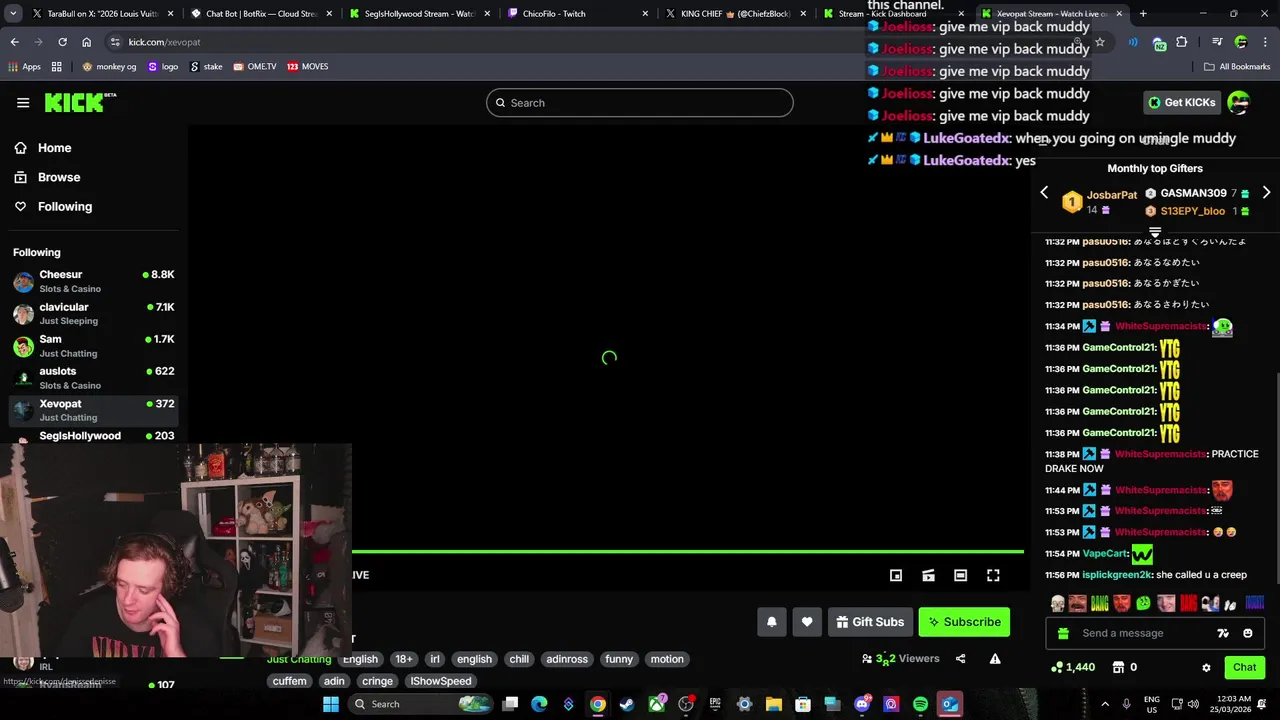Click the Windows Start button

point(331,704)
